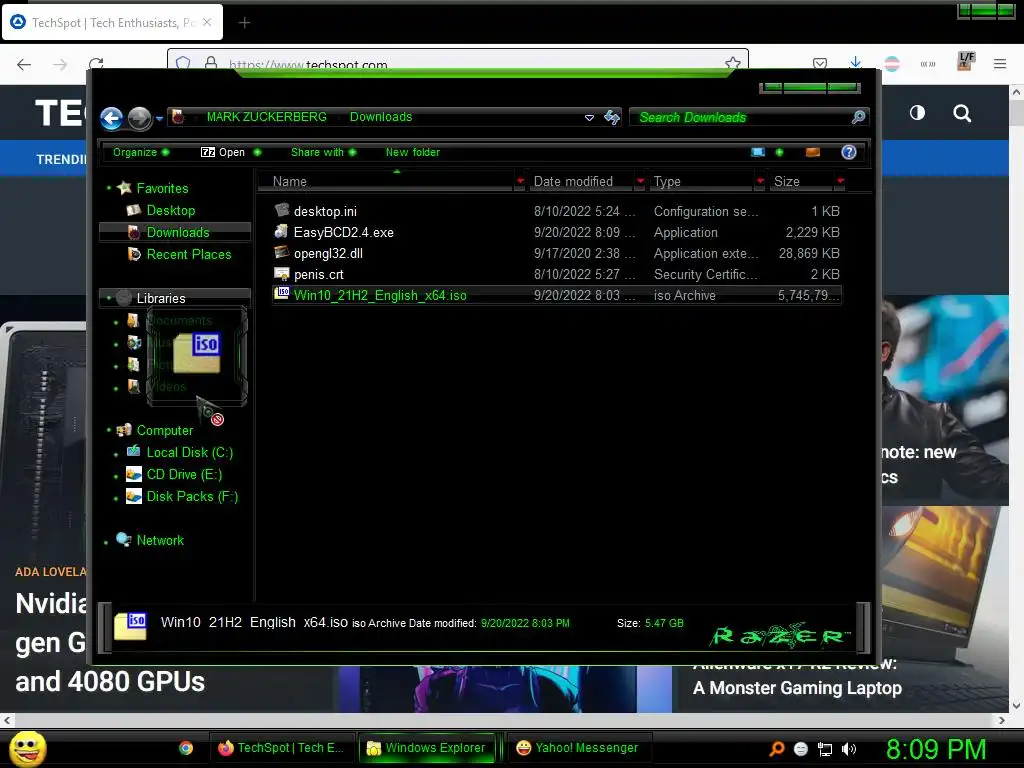Open Date modified filter dropdown
Viewport: 1024px width, 768px height.
pos(640,181)
